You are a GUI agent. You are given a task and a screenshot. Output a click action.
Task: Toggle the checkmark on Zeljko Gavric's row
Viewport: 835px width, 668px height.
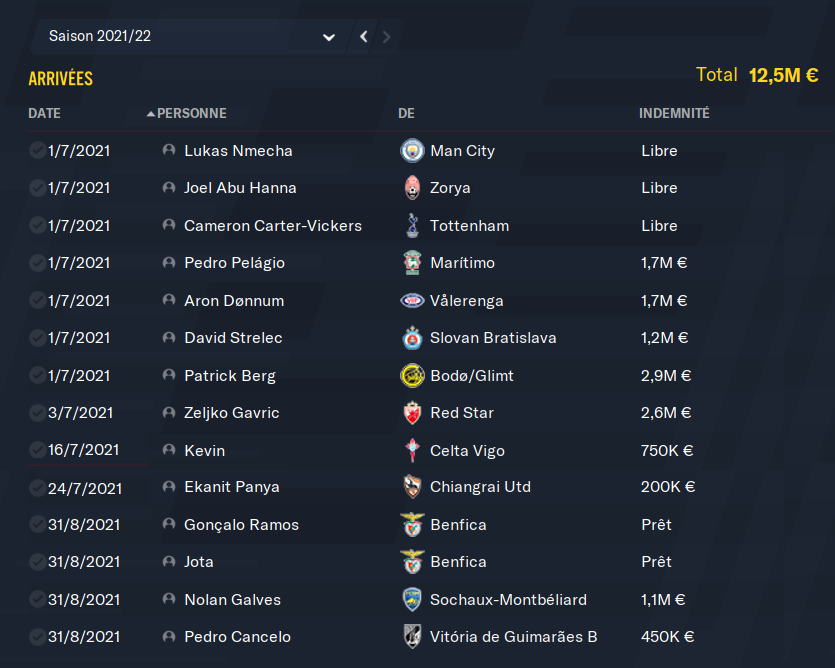(37, 413)
